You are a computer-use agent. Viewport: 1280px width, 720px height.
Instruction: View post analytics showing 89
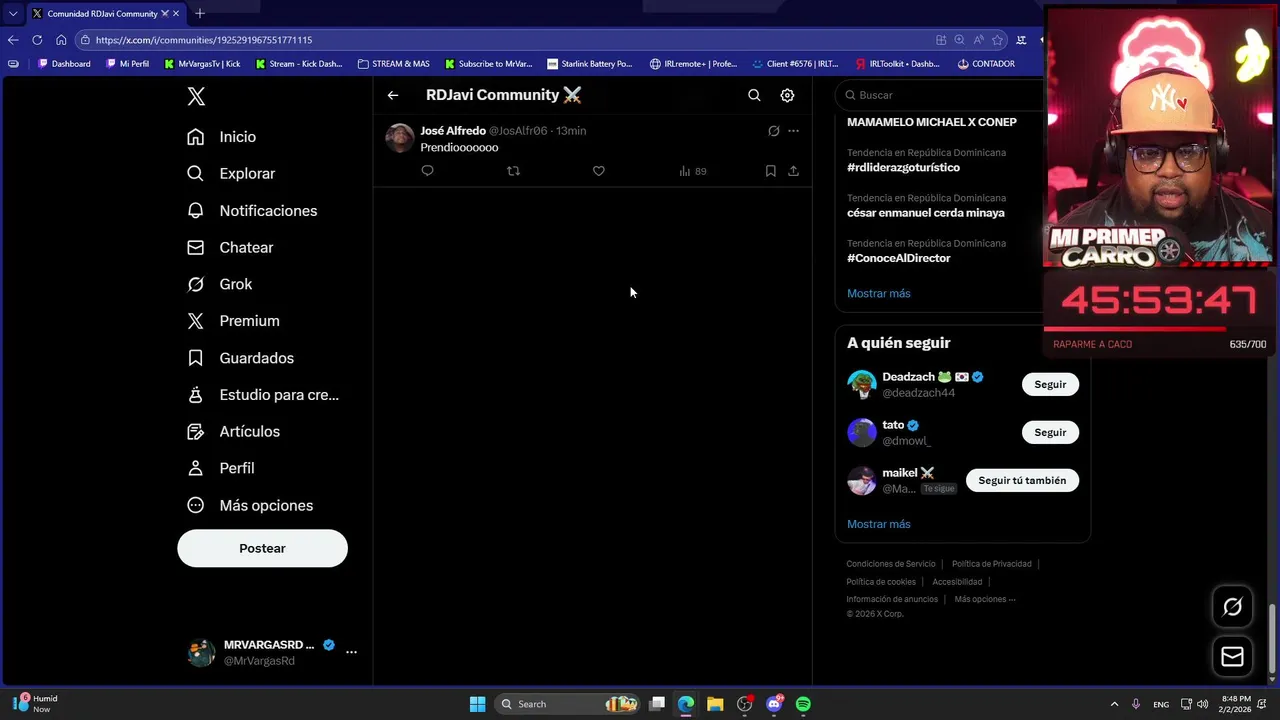(x=692, y=171)
